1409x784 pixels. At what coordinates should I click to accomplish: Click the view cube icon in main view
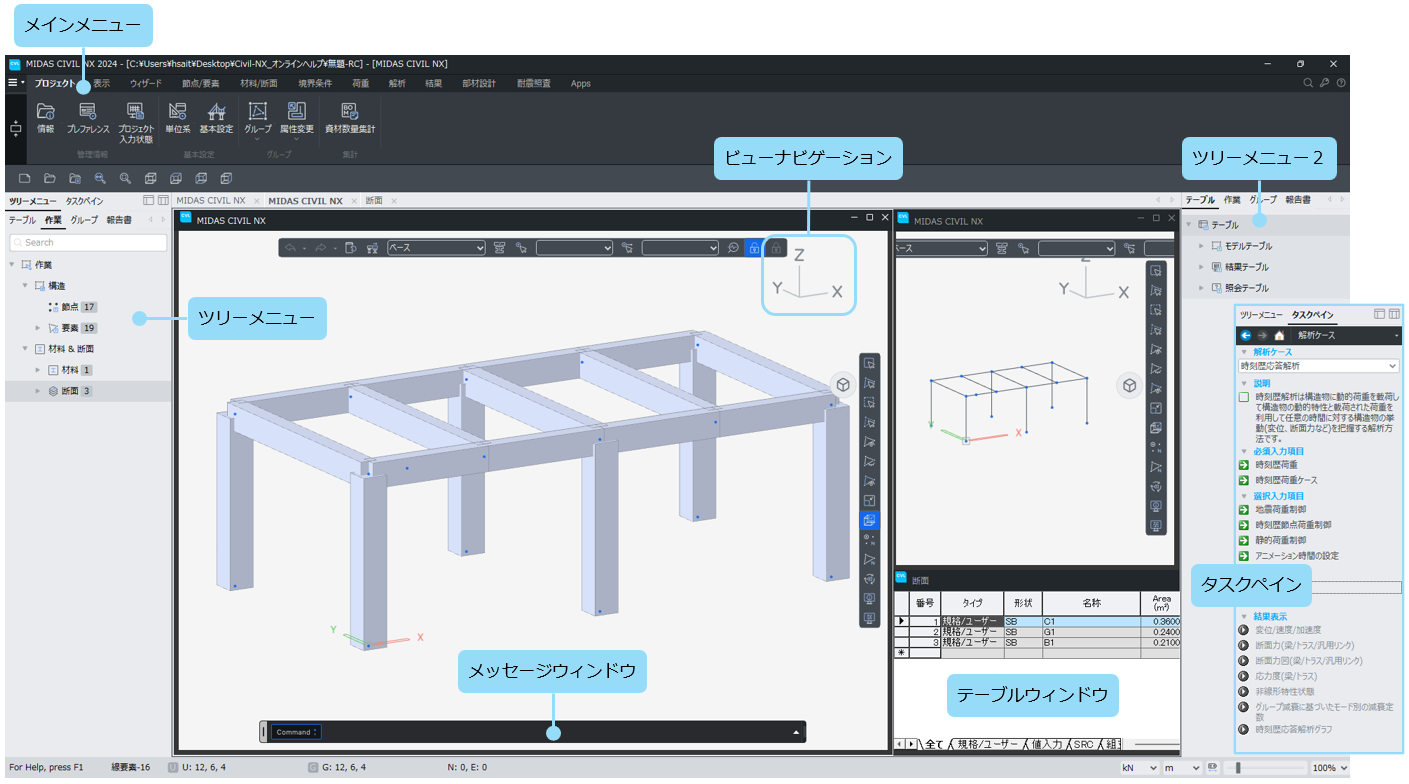point(843,385)
